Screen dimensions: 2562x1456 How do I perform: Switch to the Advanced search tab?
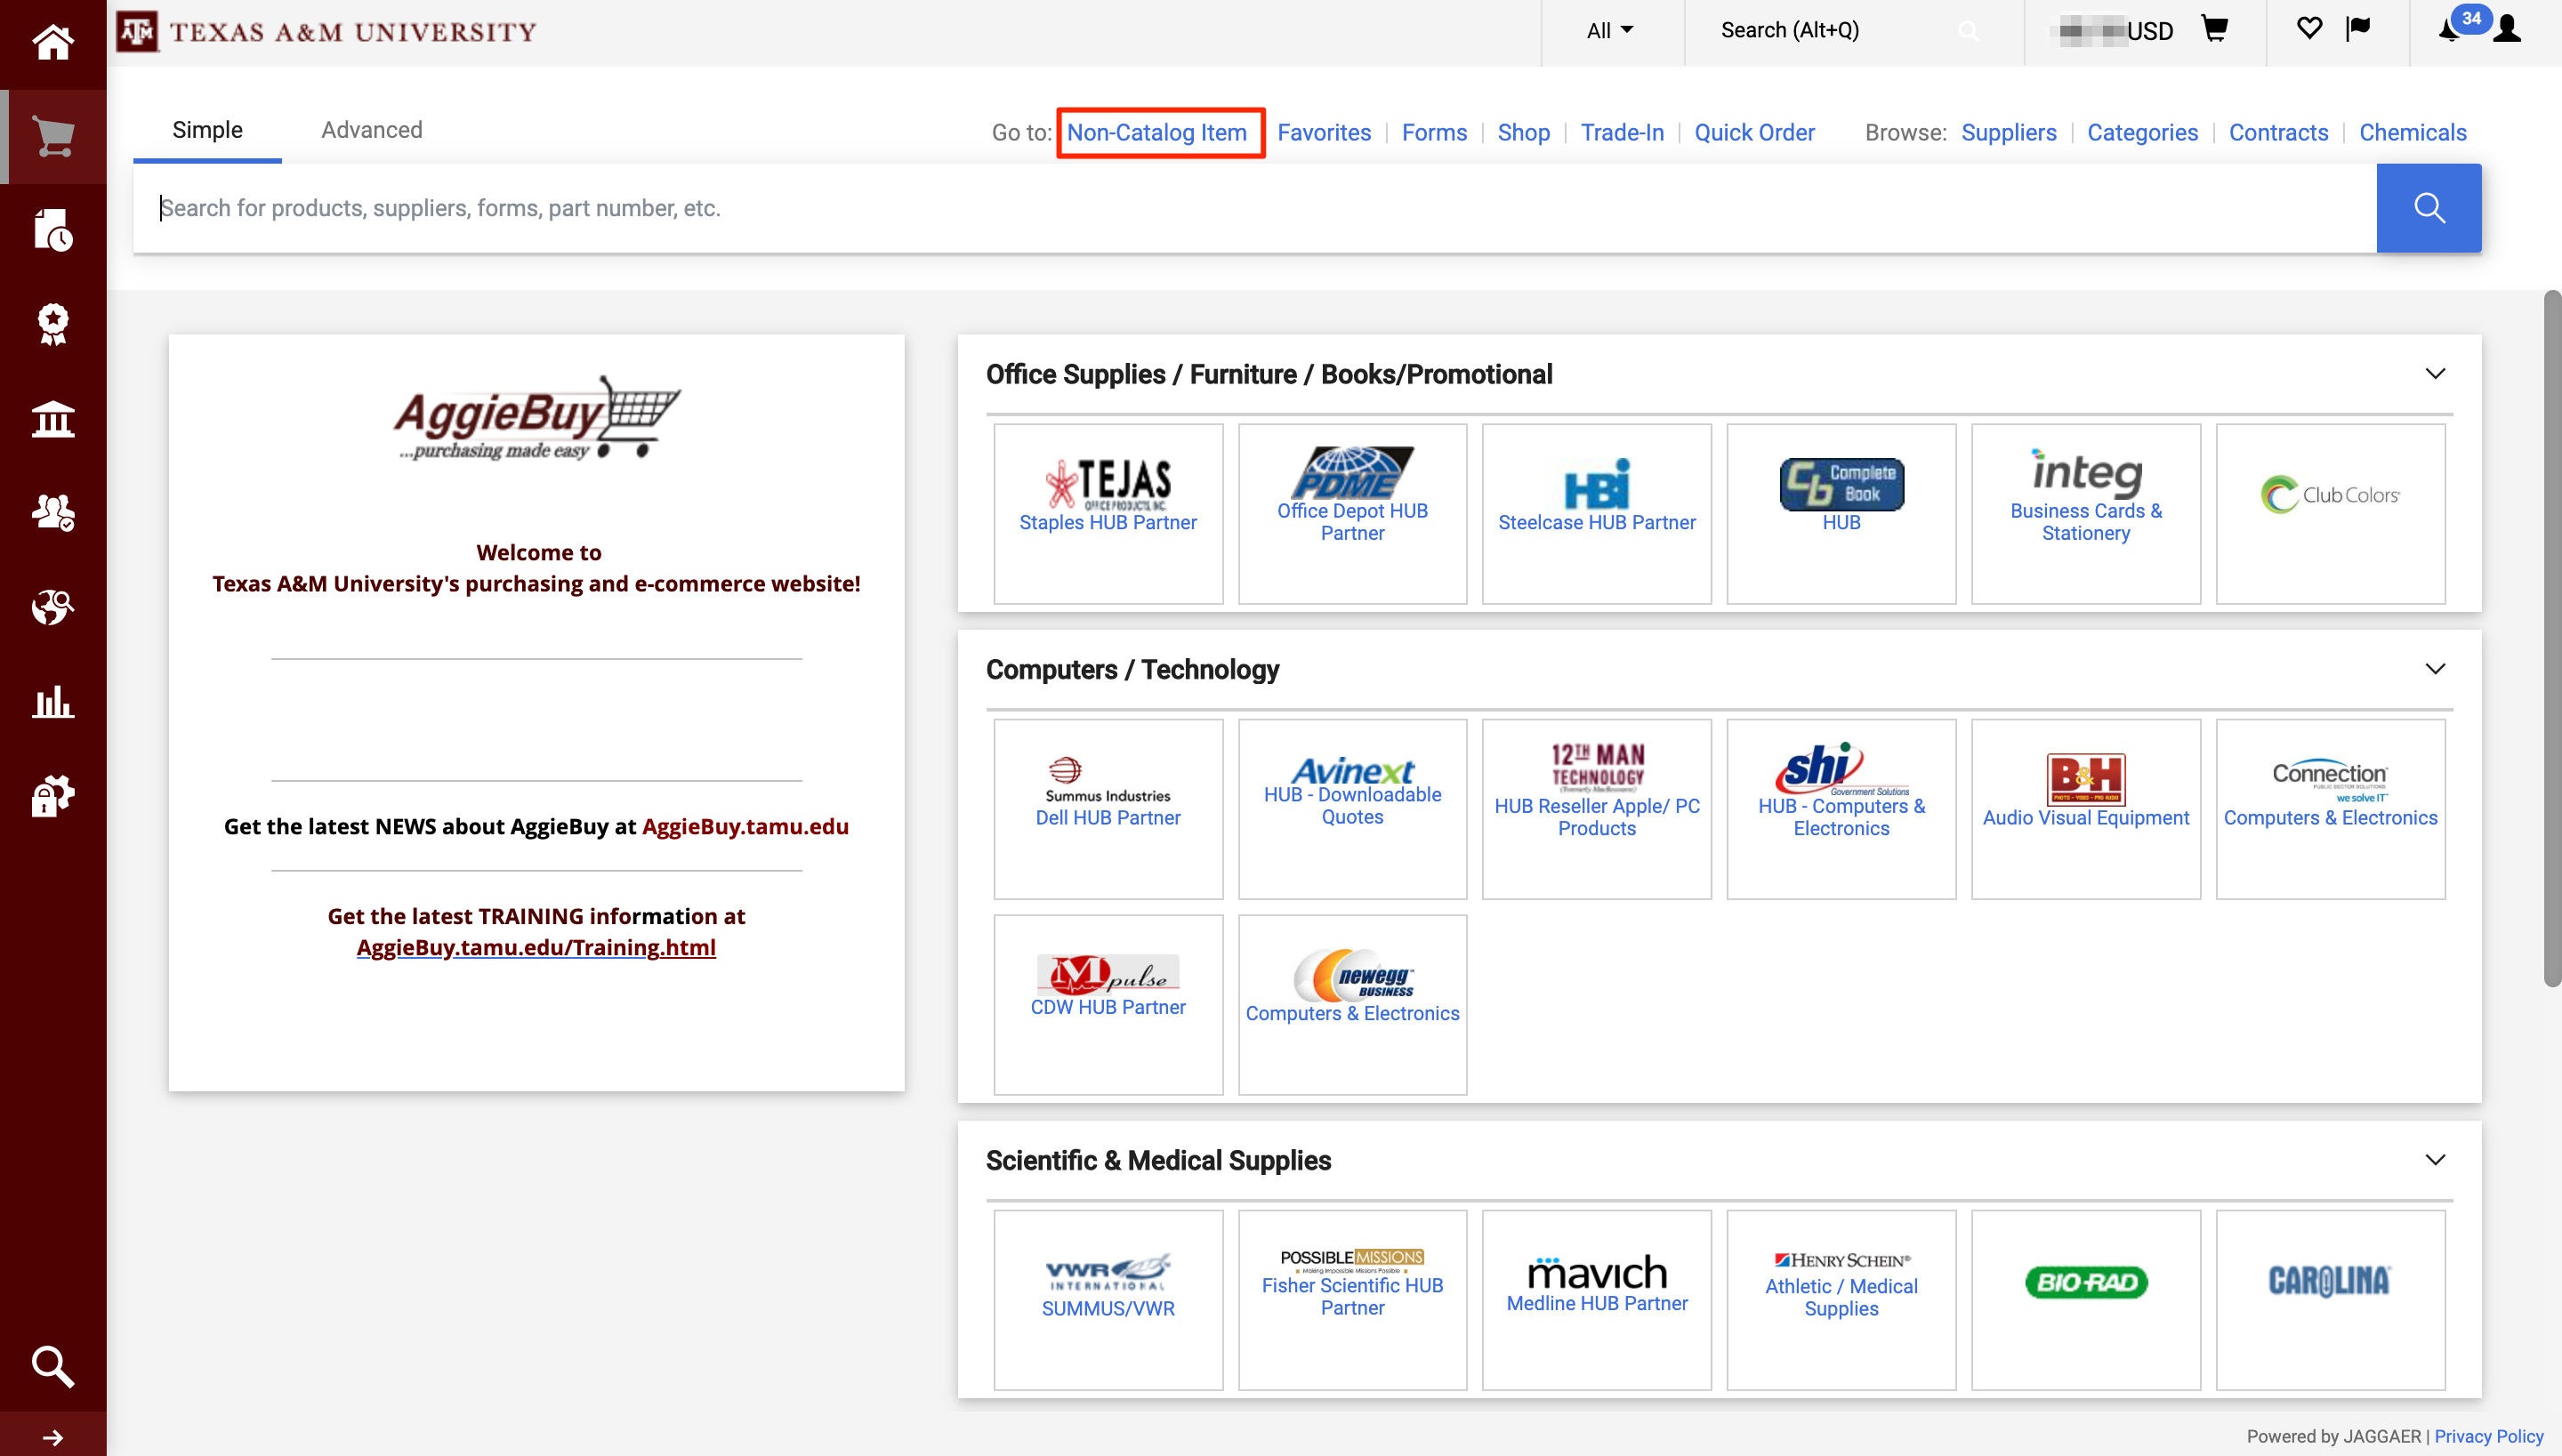coord(371,130)
